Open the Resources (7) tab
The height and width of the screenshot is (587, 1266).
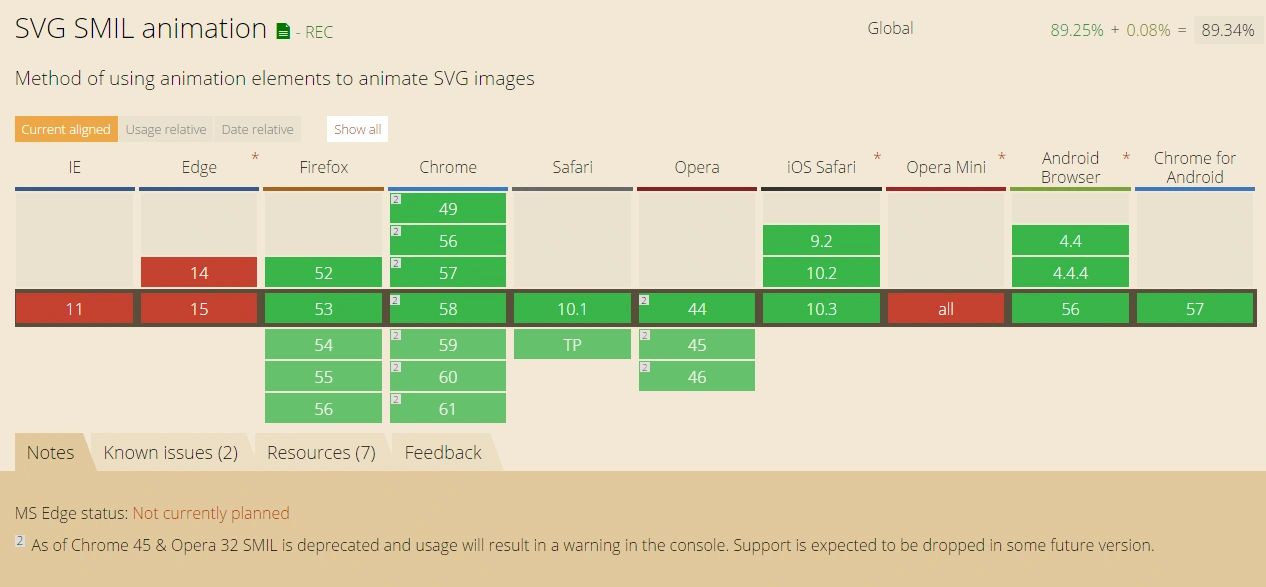click(321, 453)
